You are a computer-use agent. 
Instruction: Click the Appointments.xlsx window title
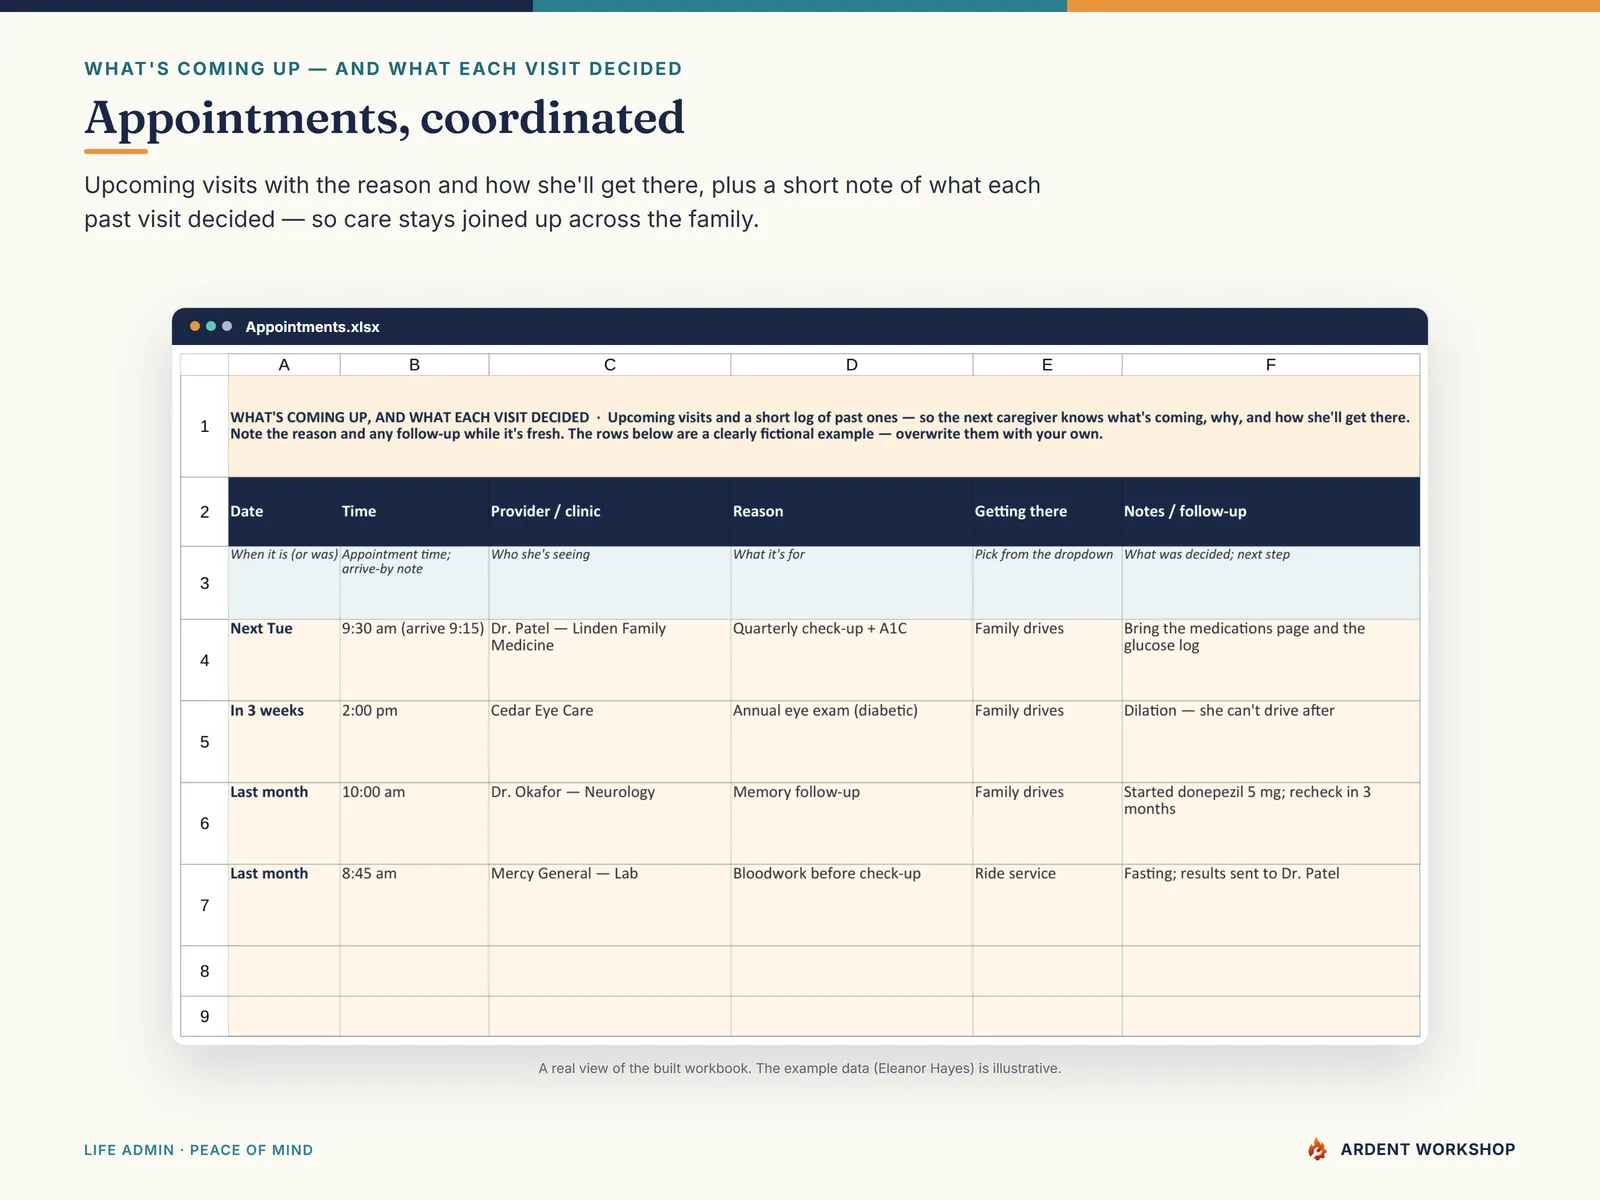click(312, 327)
